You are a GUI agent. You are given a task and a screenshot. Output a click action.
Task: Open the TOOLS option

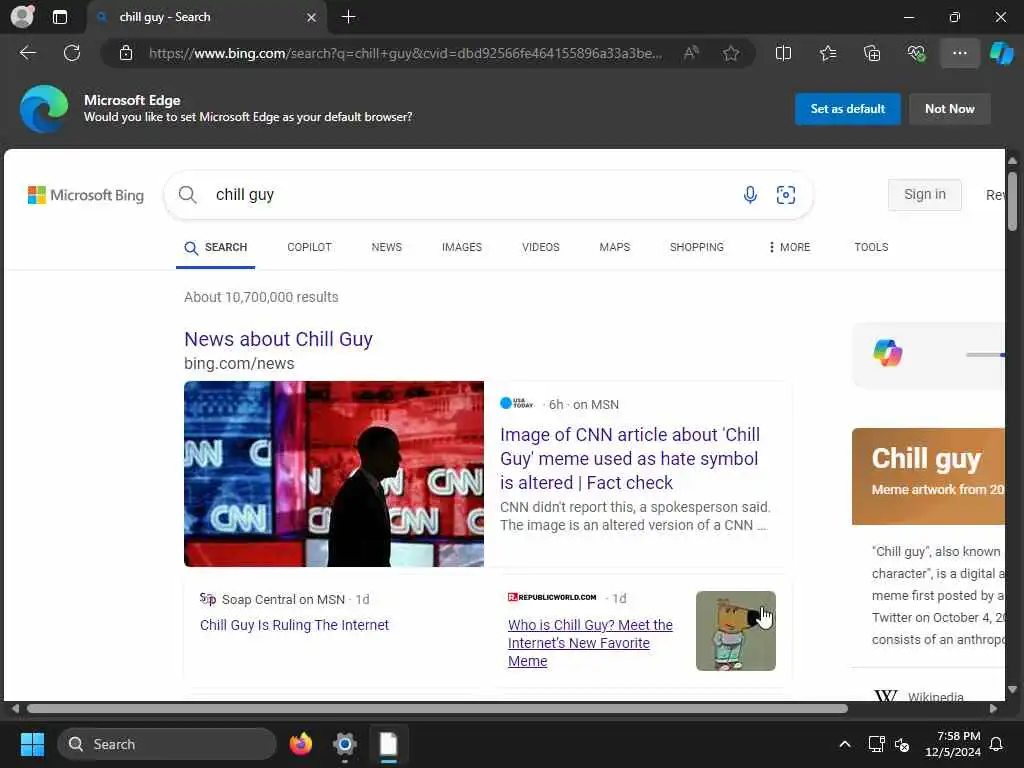(871, 248)
